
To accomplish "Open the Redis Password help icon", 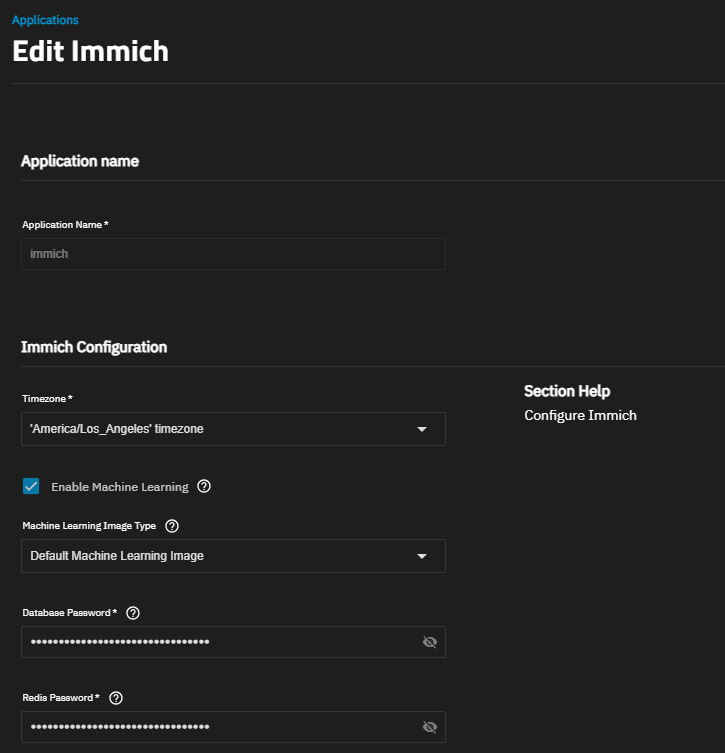I will (116, 698).
